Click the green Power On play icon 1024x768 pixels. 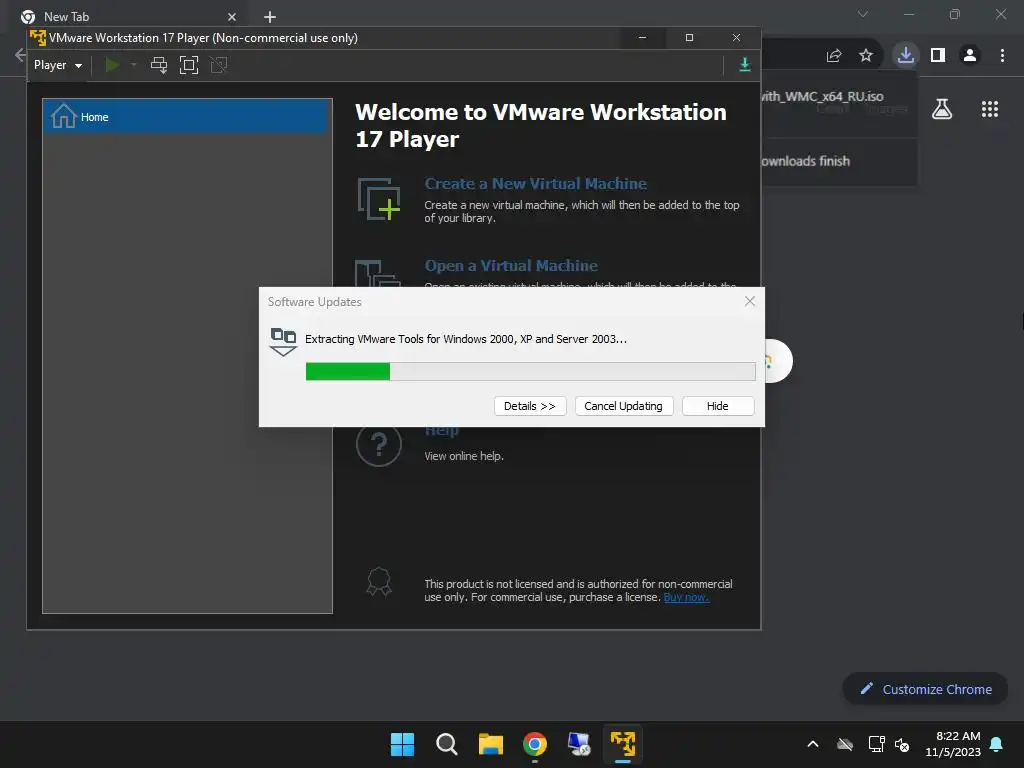coord(112,65)
